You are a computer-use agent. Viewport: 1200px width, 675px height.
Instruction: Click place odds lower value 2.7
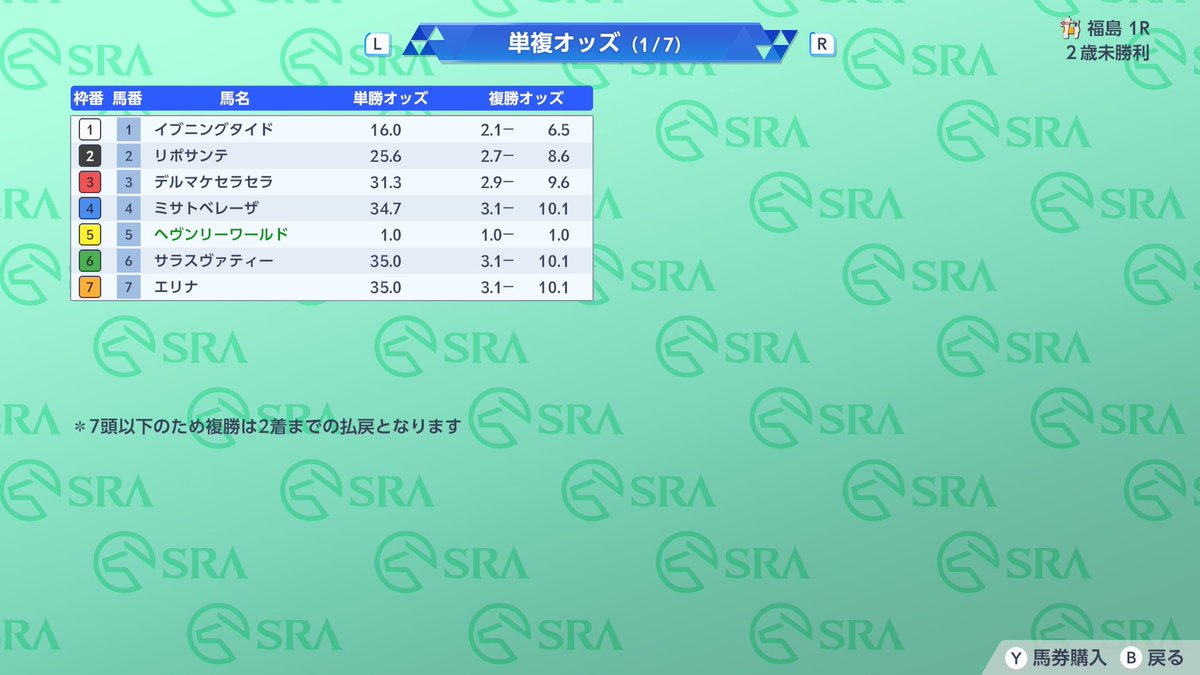(x=490, y=156)
